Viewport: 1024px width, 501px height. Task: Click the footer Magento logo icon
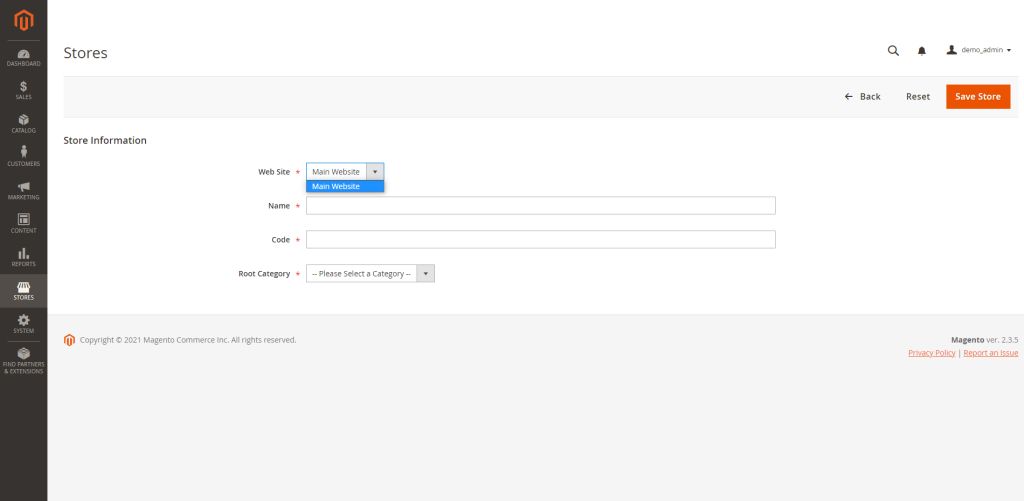pos(69,340)
